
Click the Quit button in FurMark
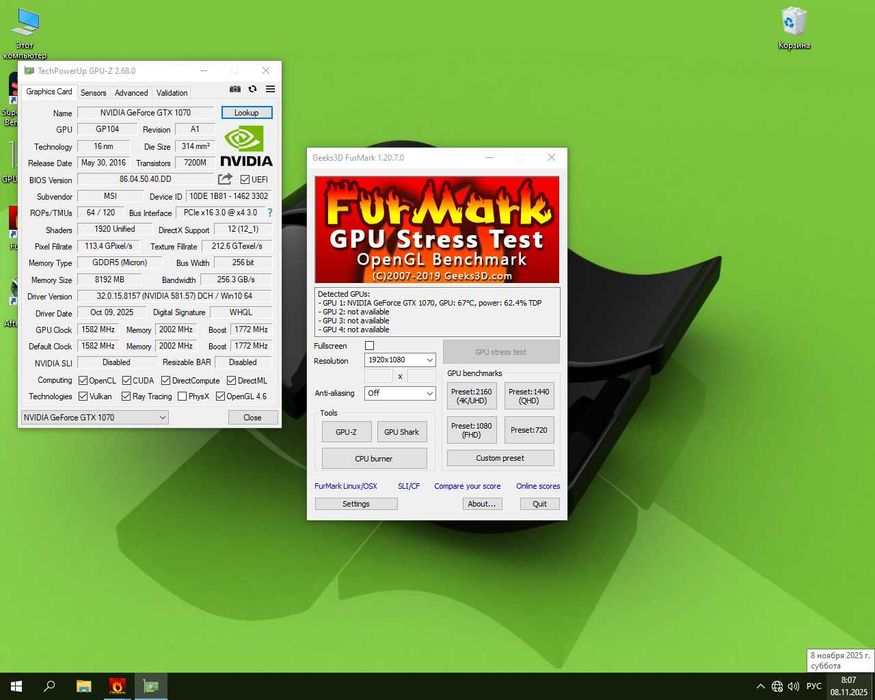(x=540, y=504)
